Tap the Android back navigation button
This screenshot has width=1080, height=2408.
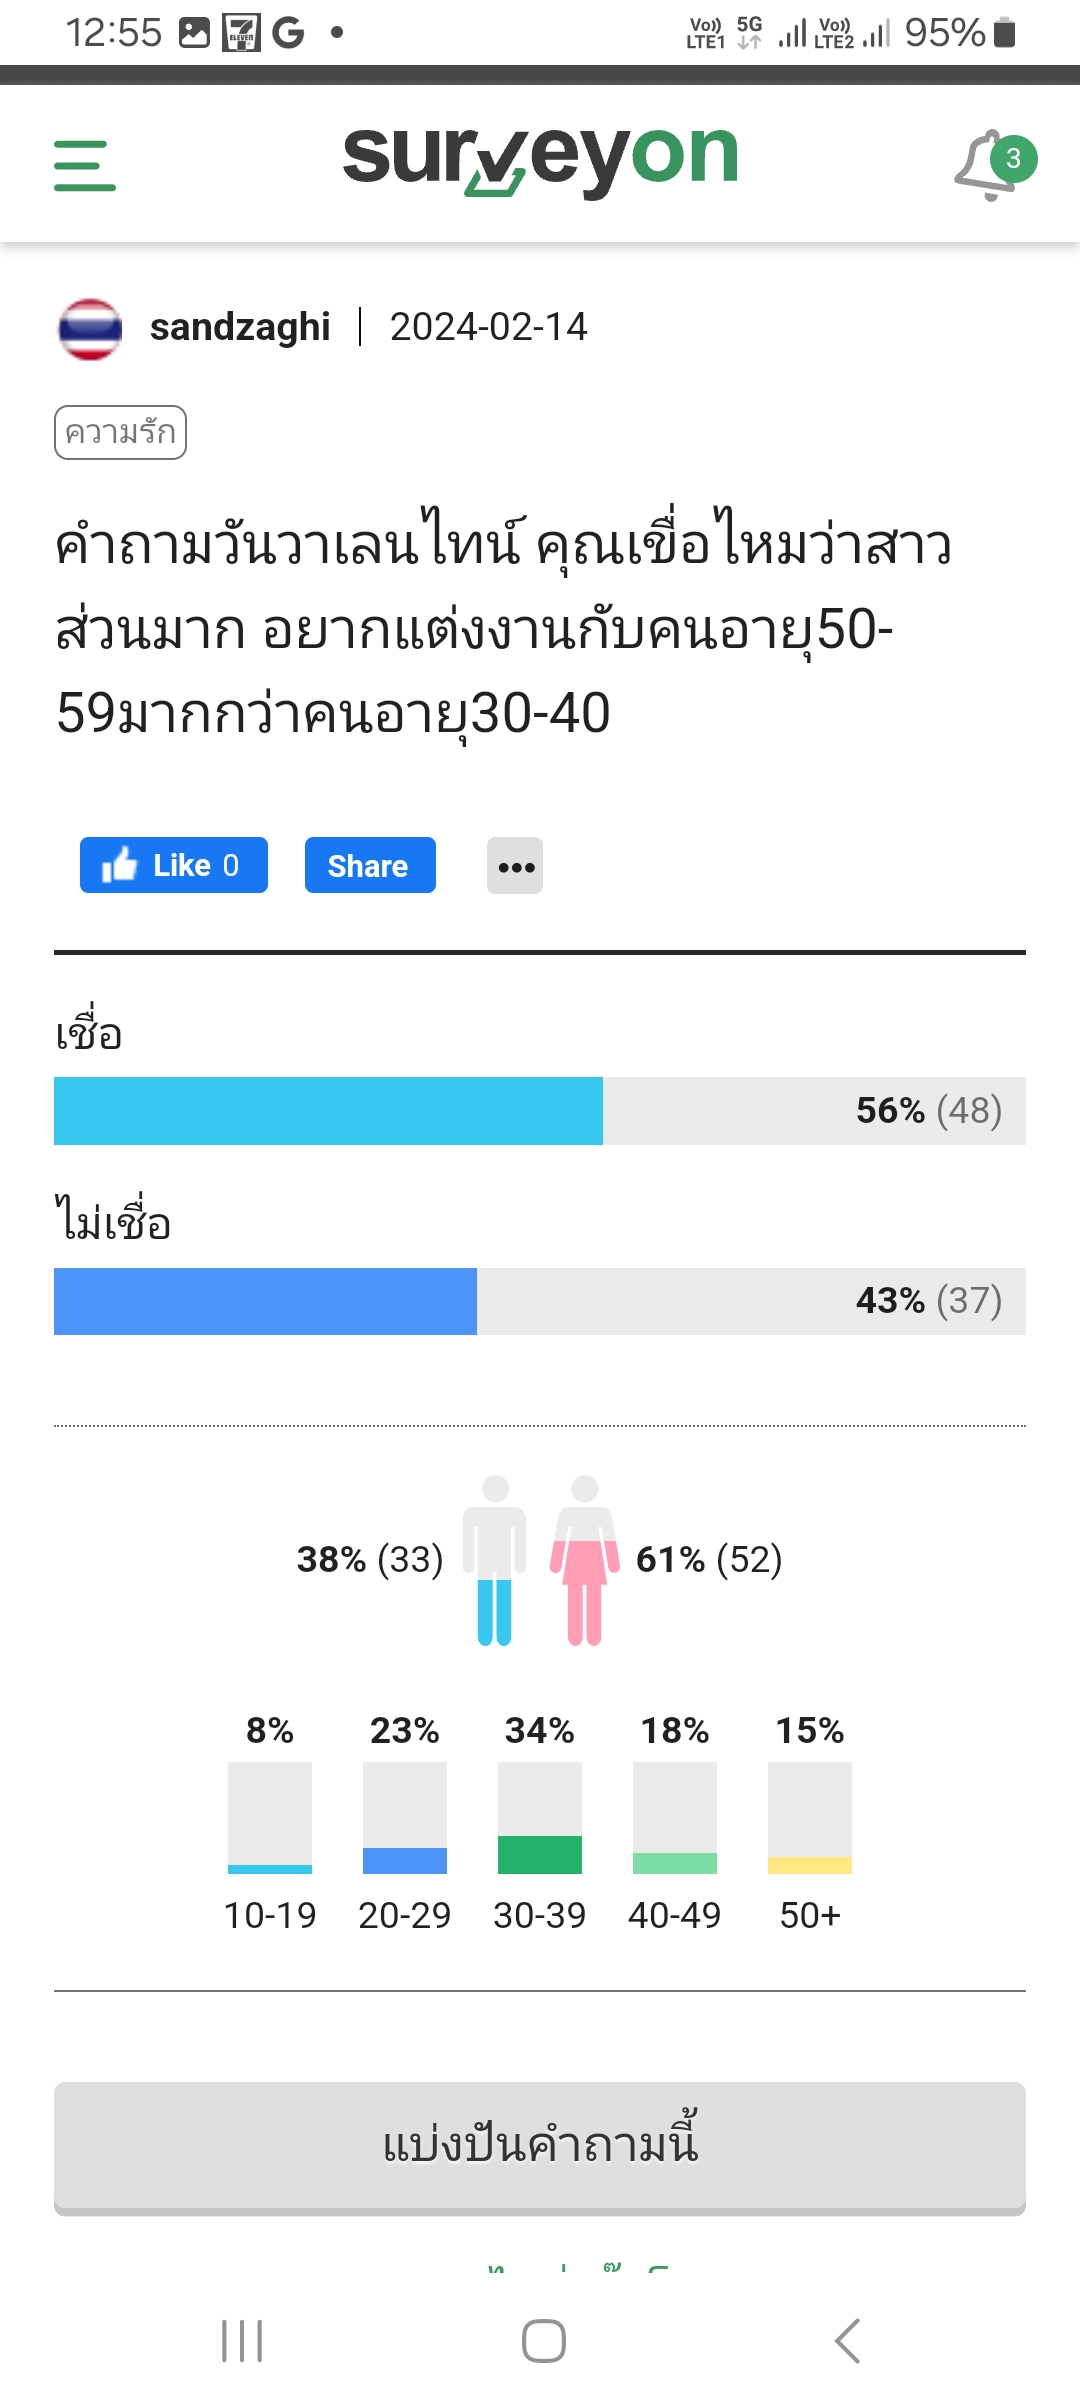coord(847,2341)
